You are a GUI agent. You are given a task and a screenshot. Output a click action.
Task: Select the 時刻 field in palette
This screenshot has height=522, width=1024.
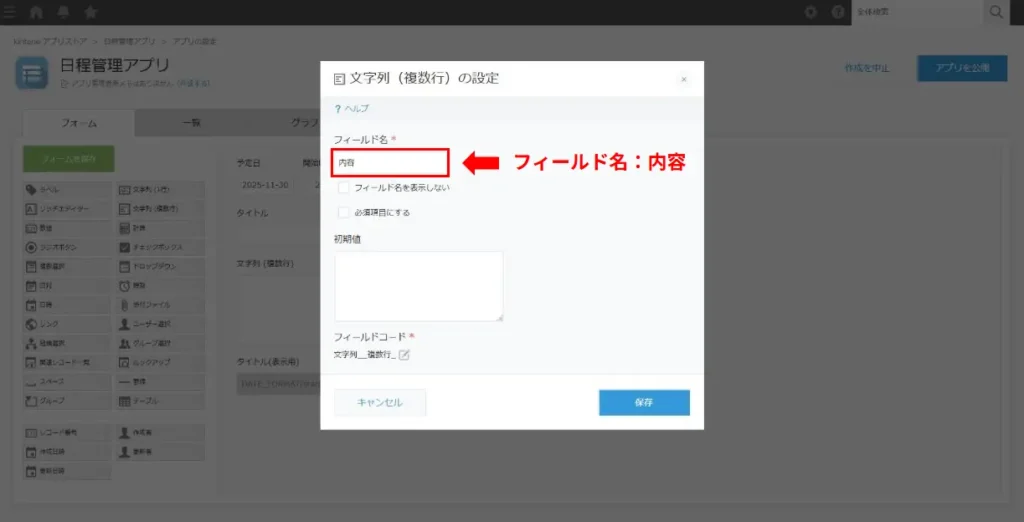(161, 285)
